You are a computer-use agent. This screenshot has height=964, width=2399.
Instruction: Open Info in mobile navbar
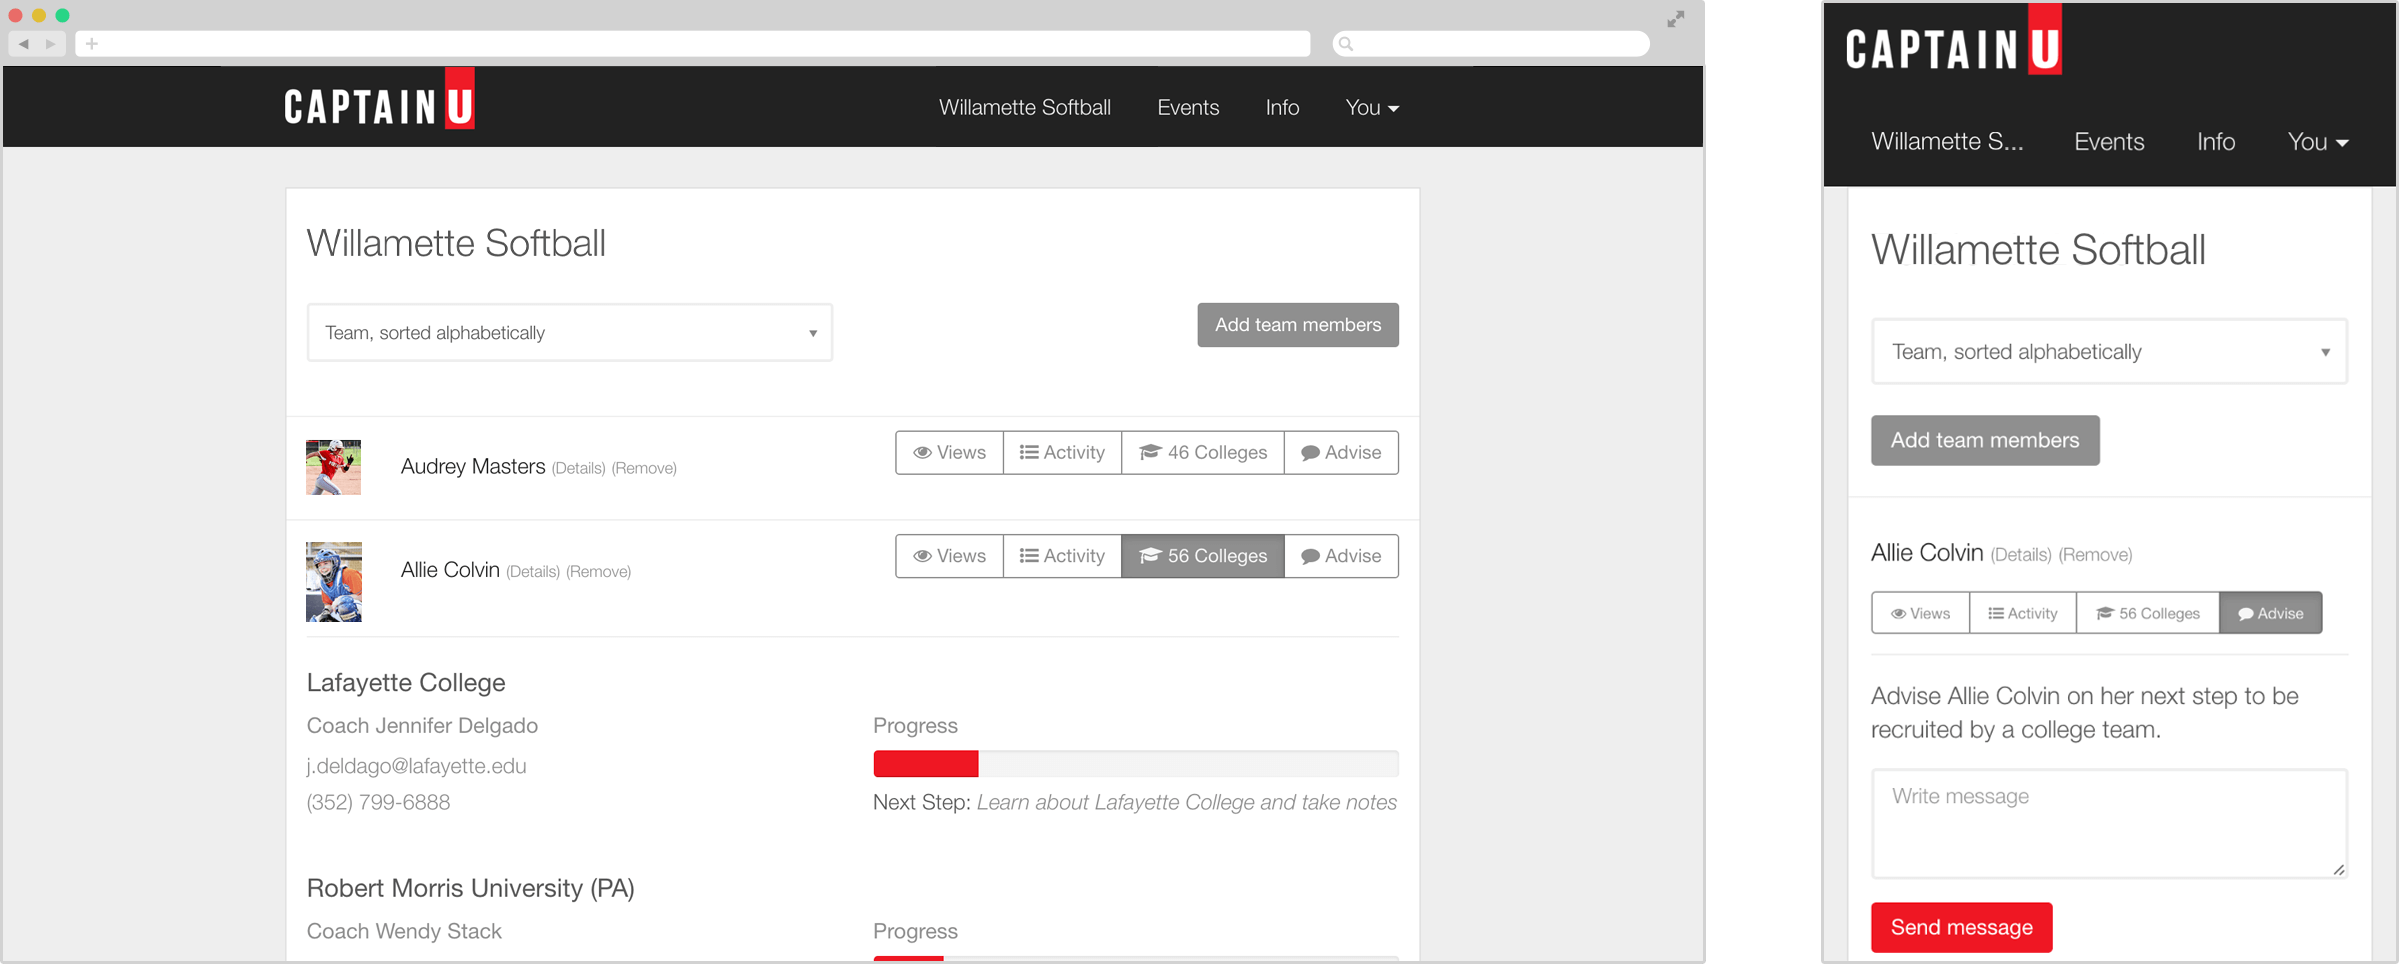[x=2216, y=142]
